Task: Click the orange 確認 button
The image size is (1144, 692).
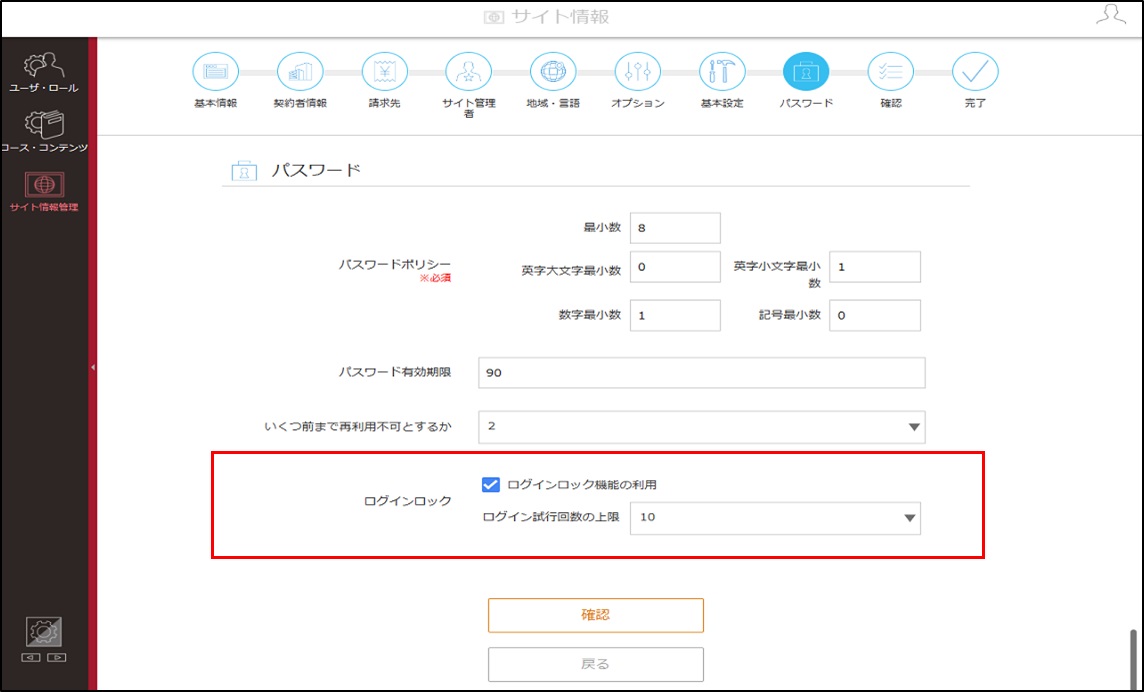Action: tap(595, 615)
